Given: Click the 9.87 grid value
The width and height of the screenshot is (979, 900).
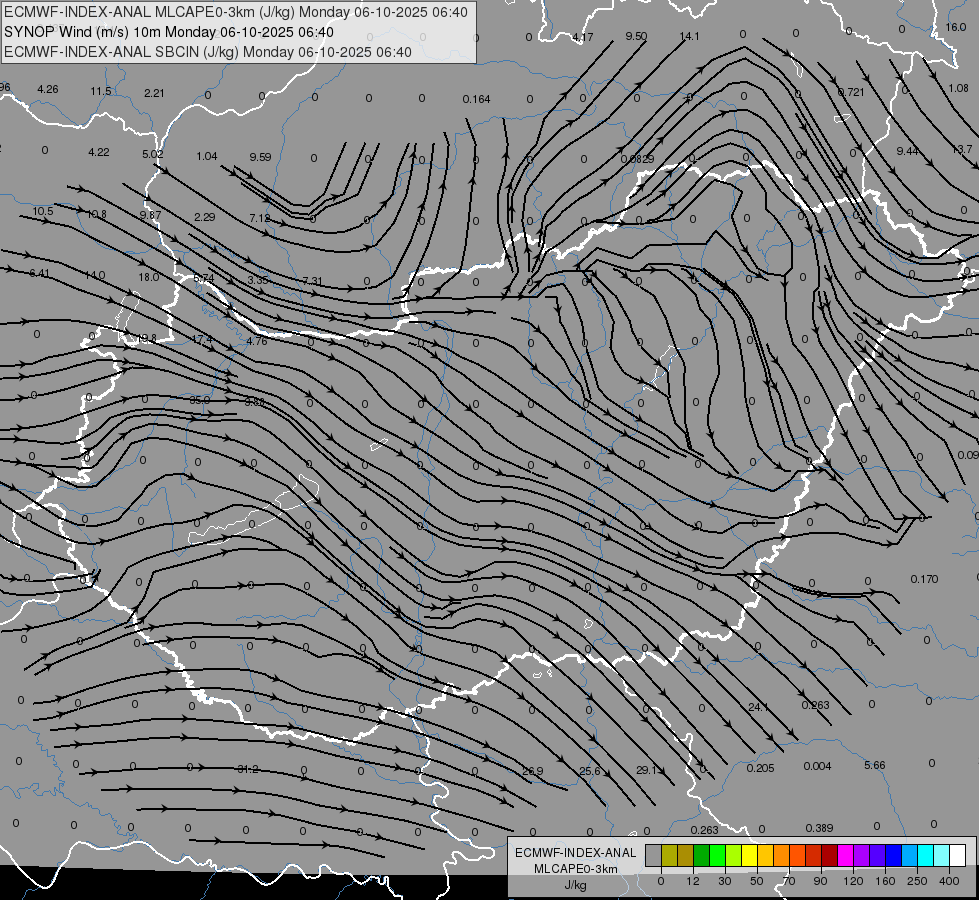Looking at the screenshot, I should coord(150,215).
